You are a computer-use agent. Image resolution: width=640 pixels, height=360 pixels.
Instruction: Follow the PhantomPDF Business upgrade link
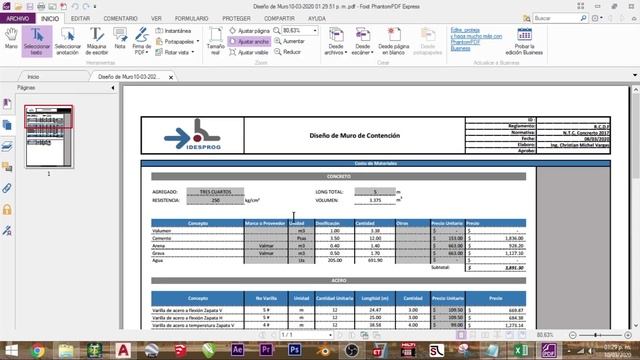pyautogui.click(x=476, y=39)
